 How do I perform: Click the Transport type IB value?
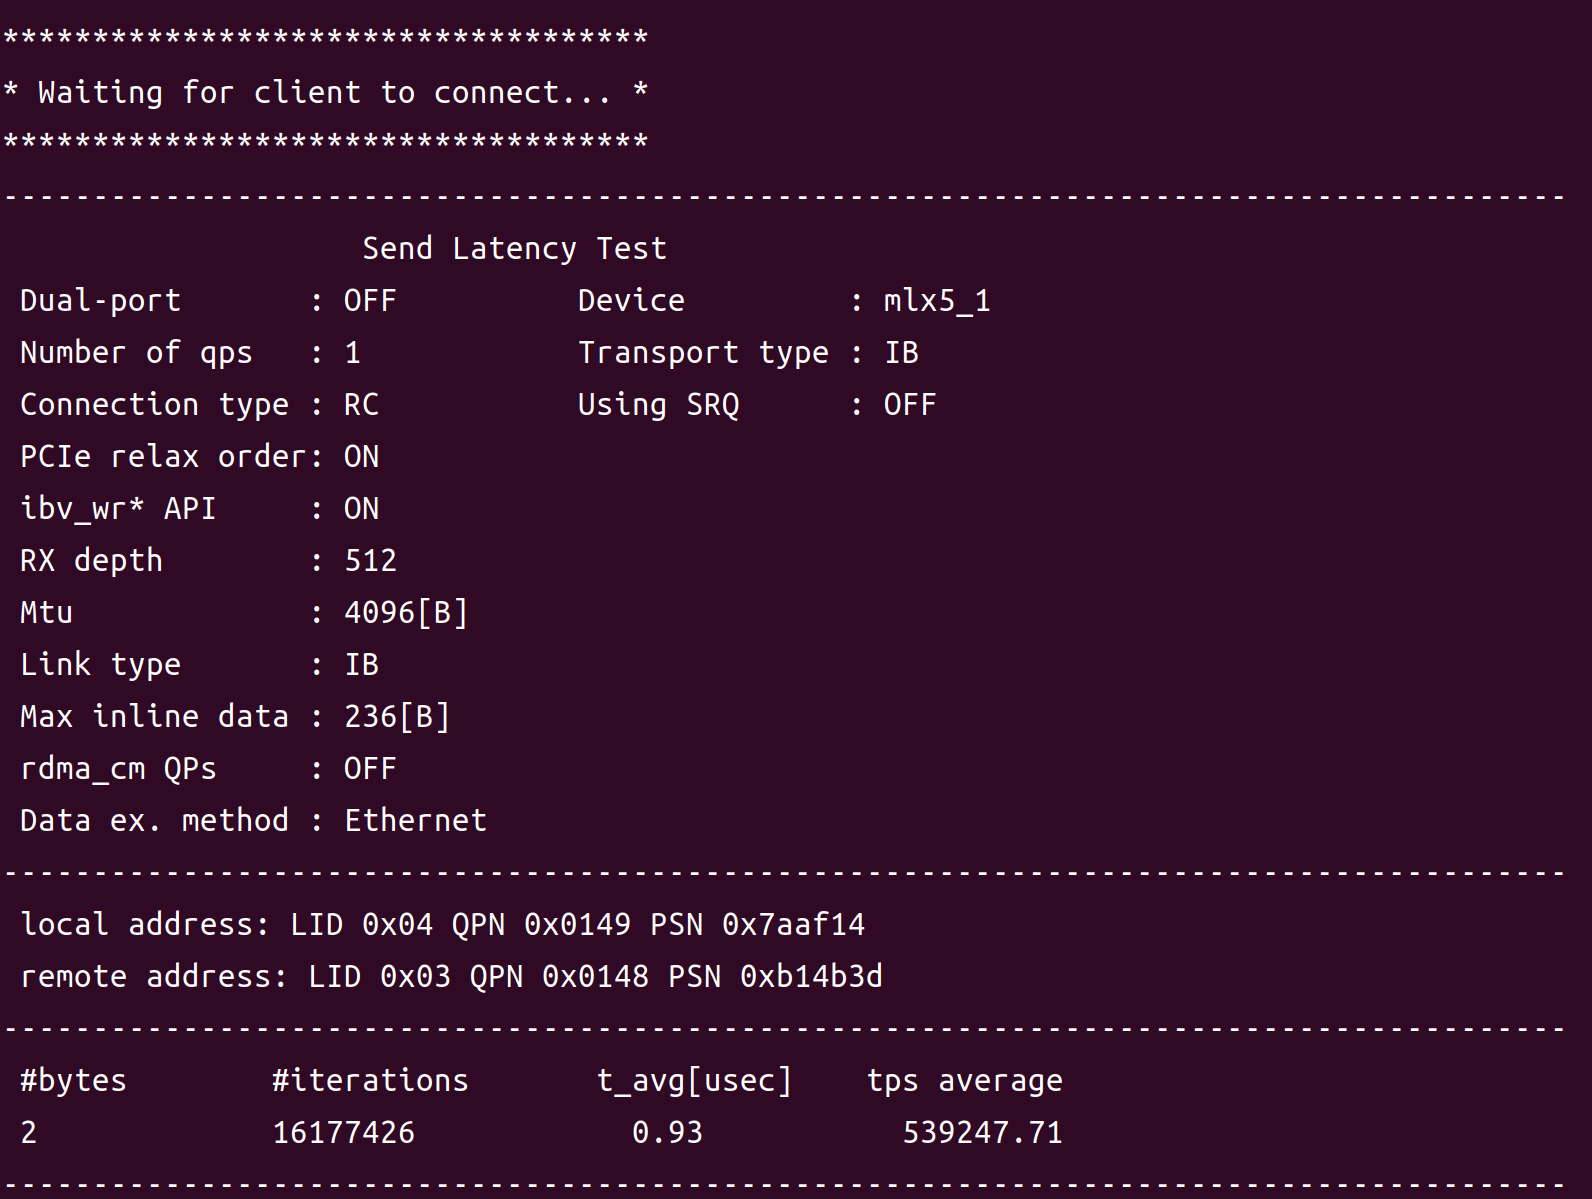pyautogui.click(x=901, y=353)
